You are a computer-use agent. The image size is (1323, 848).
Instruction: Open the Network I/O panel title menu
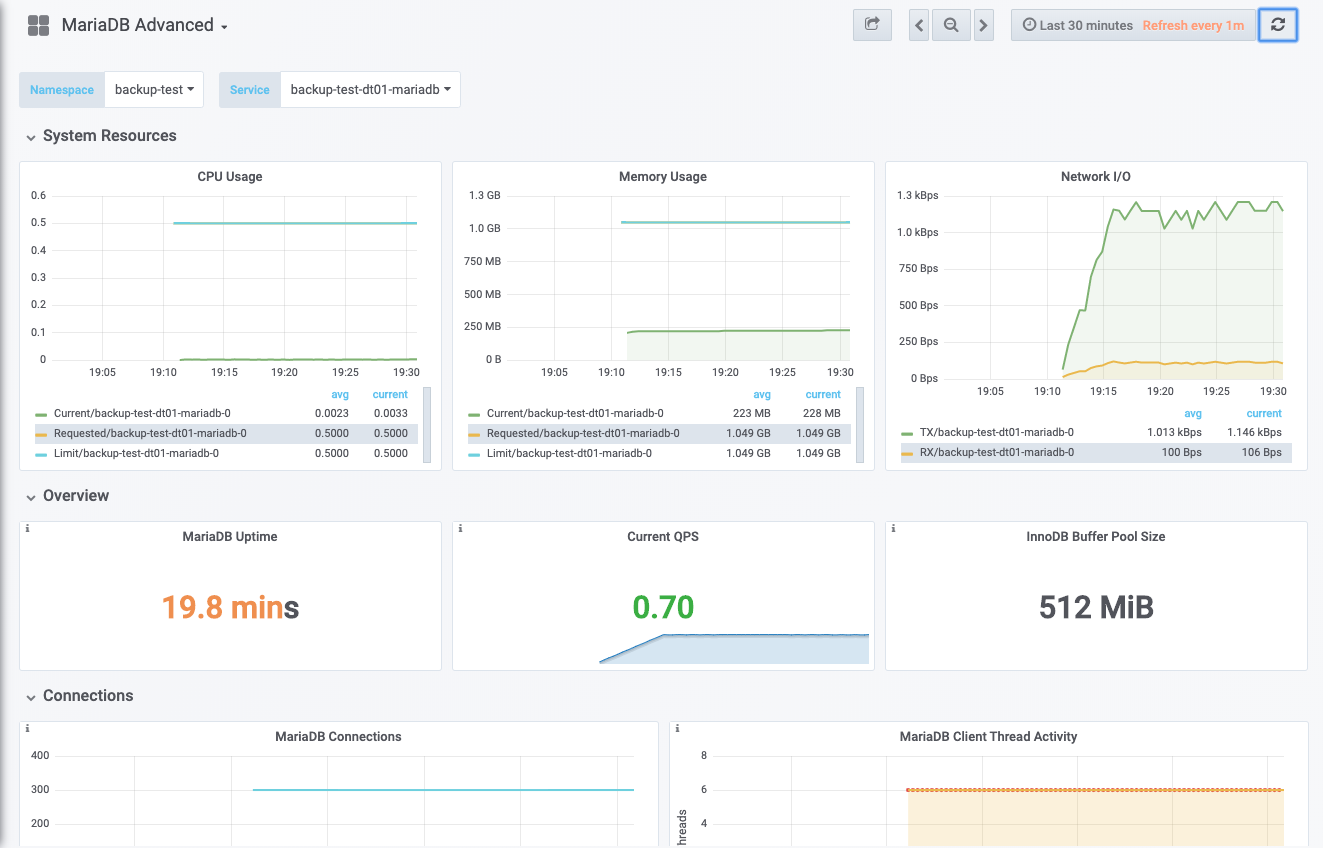pos(1096,177)
